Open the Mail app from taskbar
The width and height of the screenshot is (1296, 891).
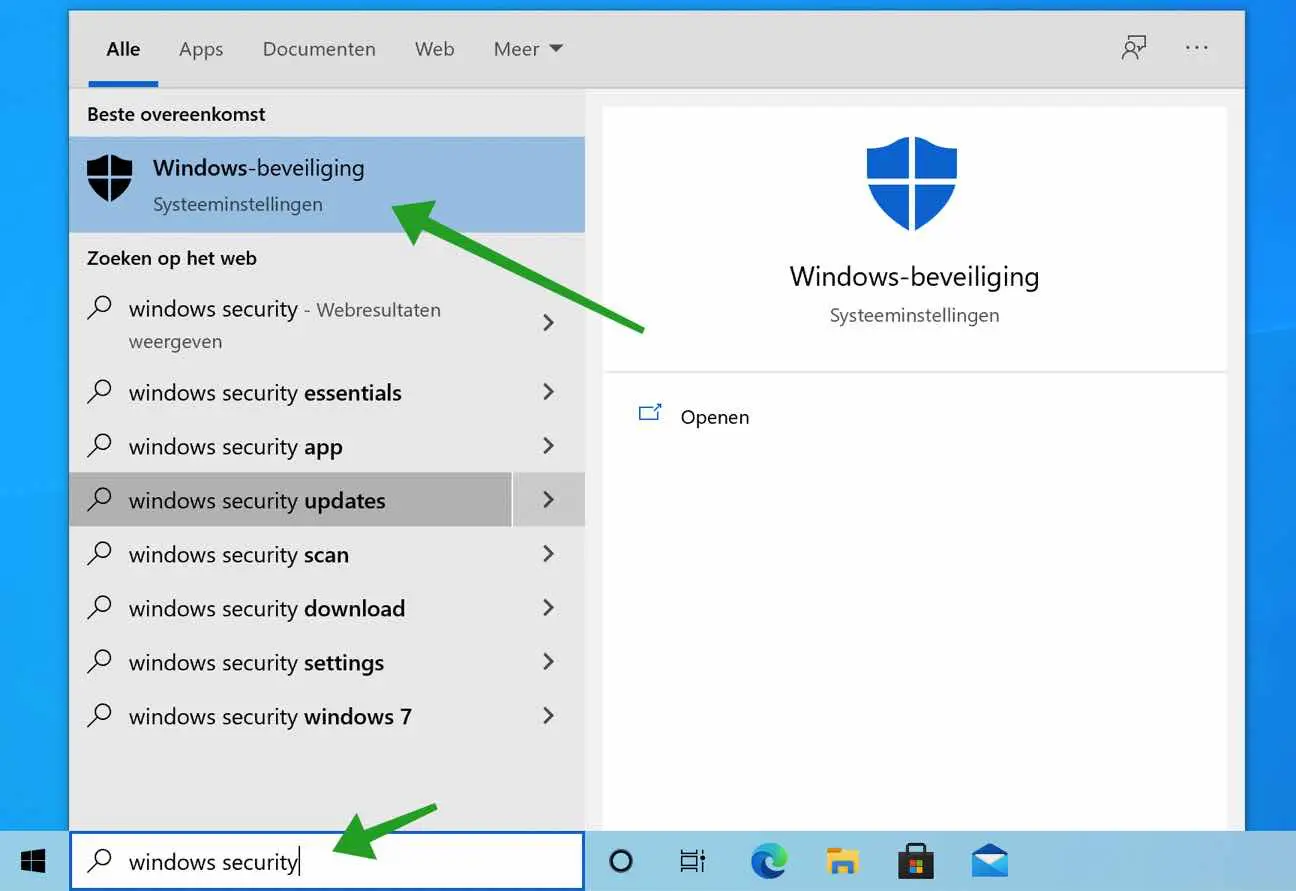tap(990, 861)
